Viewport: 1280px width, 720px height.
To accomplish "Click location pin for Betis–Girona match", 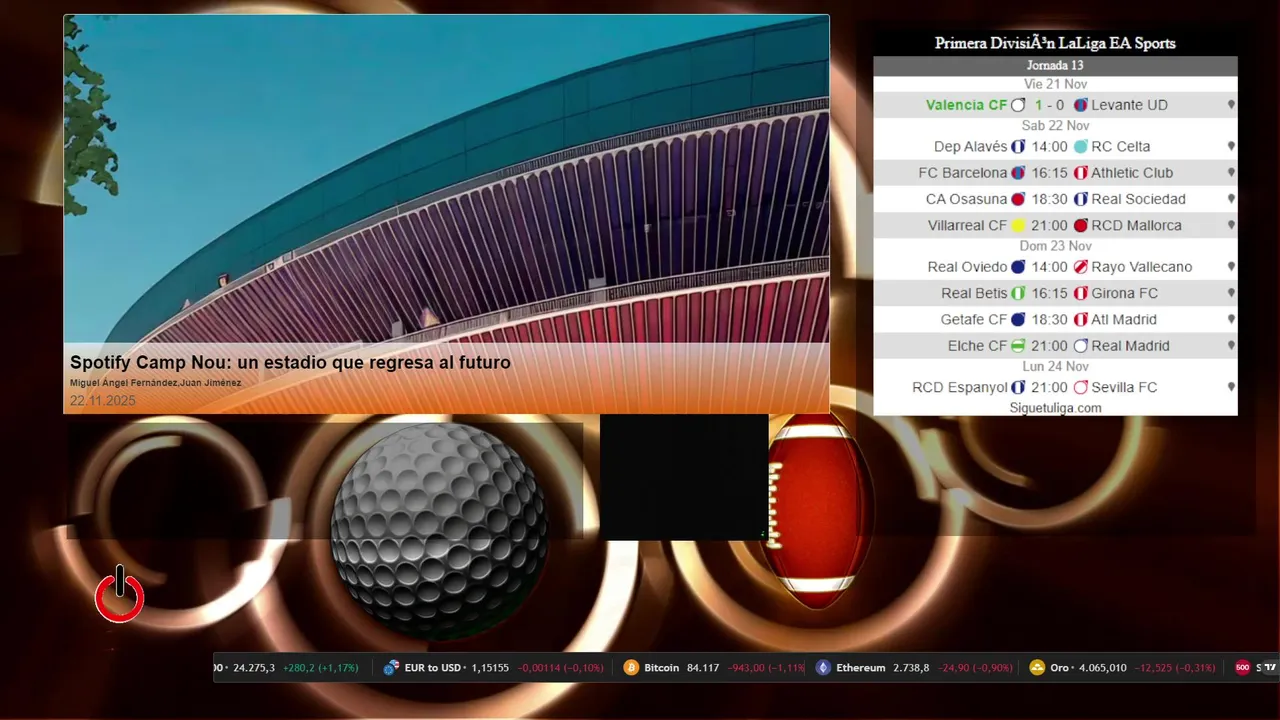I will pos(1231,293).
